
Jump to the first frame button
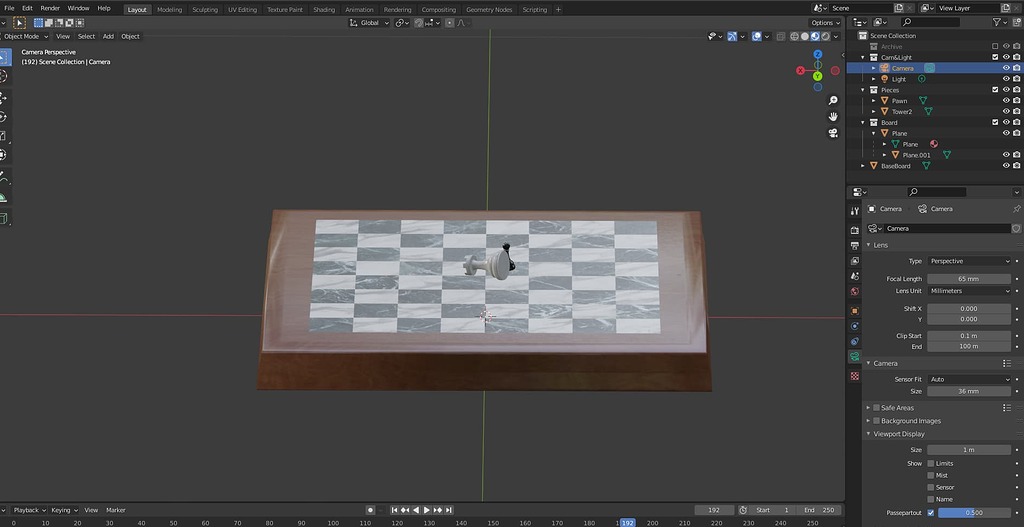tap(394, 510)
